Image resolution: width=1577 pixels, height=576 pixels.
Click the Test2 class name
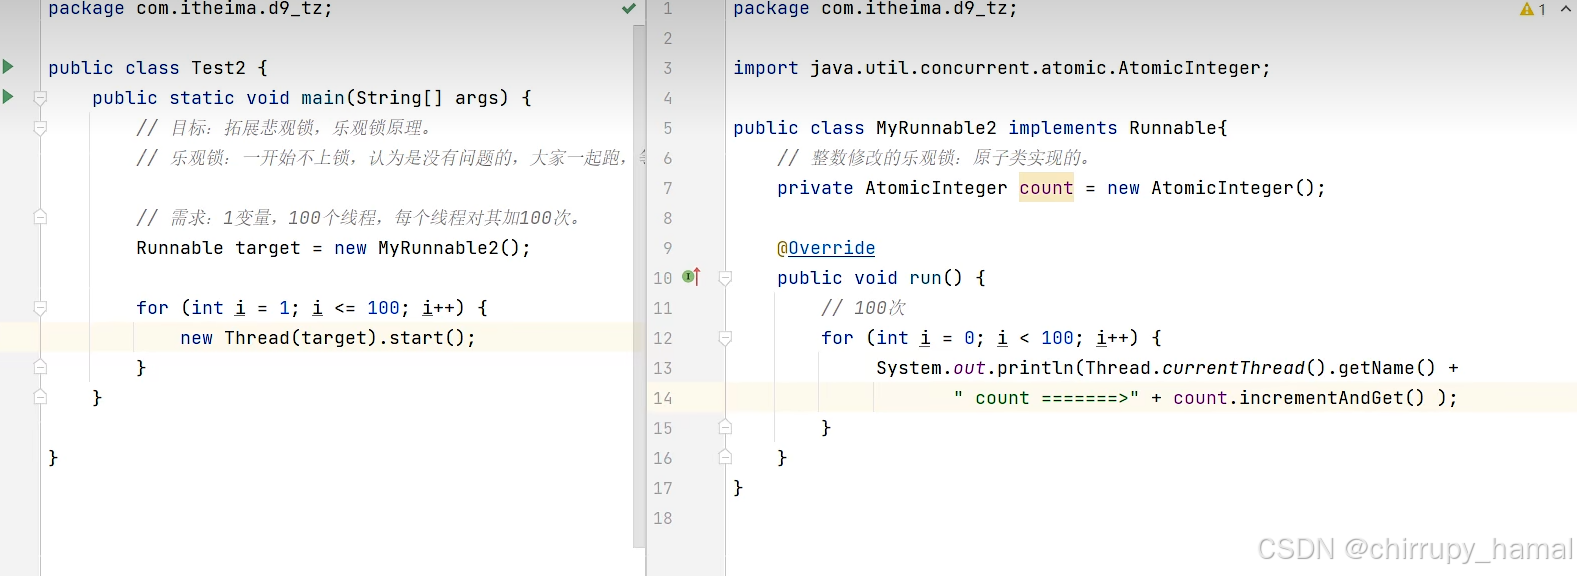[x=218, y=68]
